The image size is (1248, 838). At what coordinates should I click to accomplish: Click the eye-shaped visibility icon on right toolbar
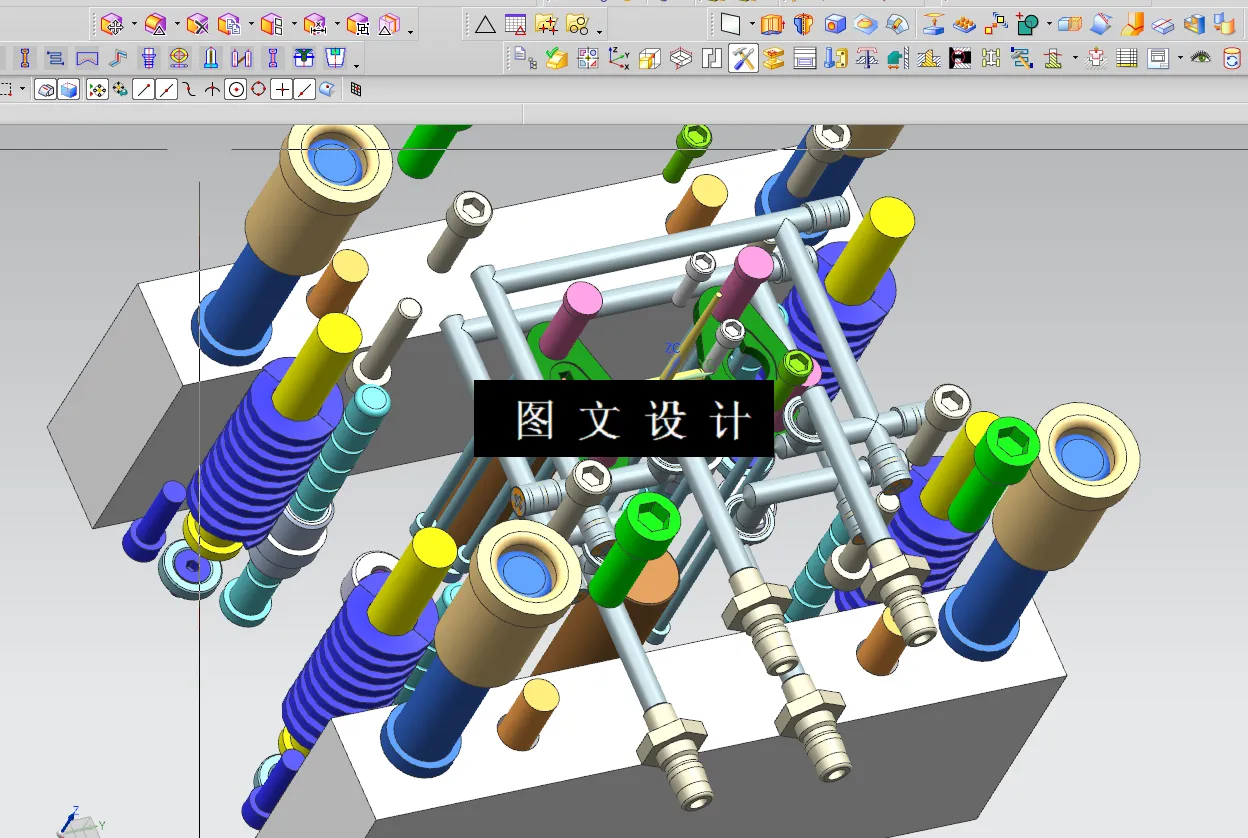tap(1201, 58)
